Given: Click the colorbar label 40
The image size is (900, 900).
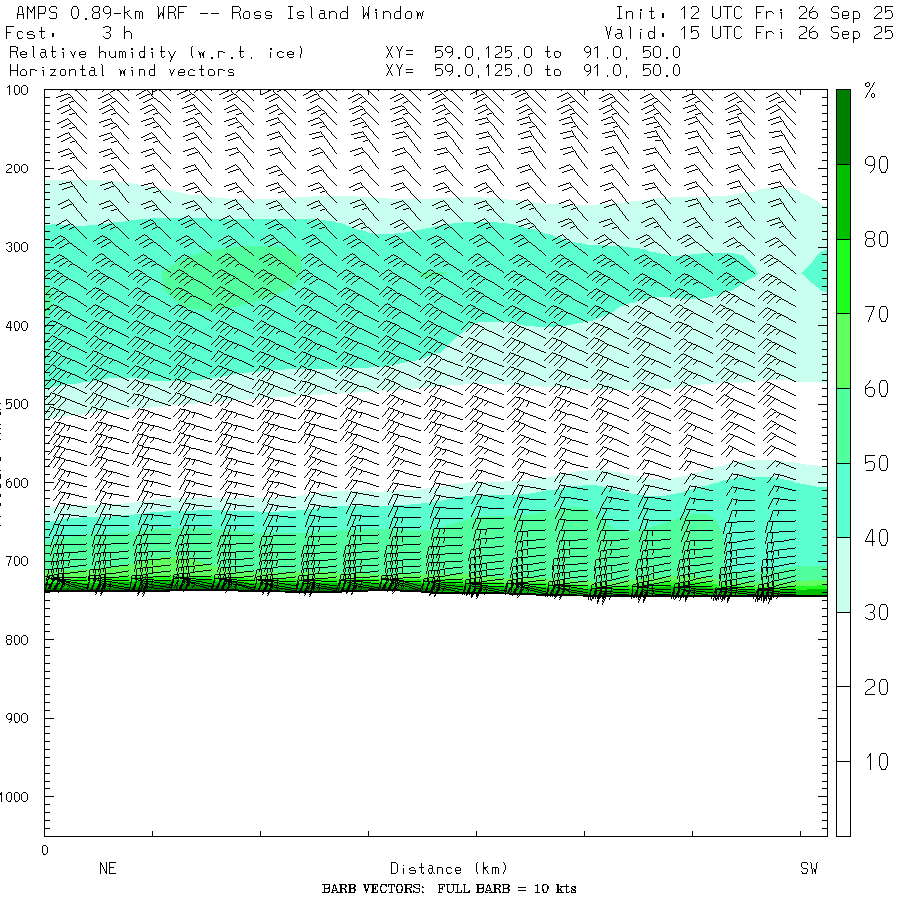Looking at the screenshot, I should [x=876, y=538].
